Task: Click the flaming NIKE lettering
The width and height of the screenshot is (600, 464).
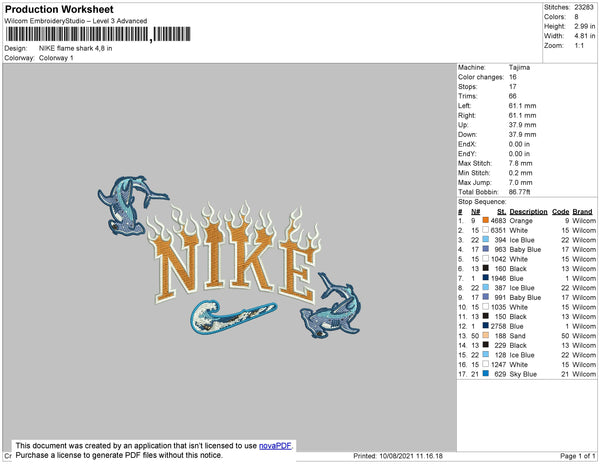Action: [x=234, y=252]
